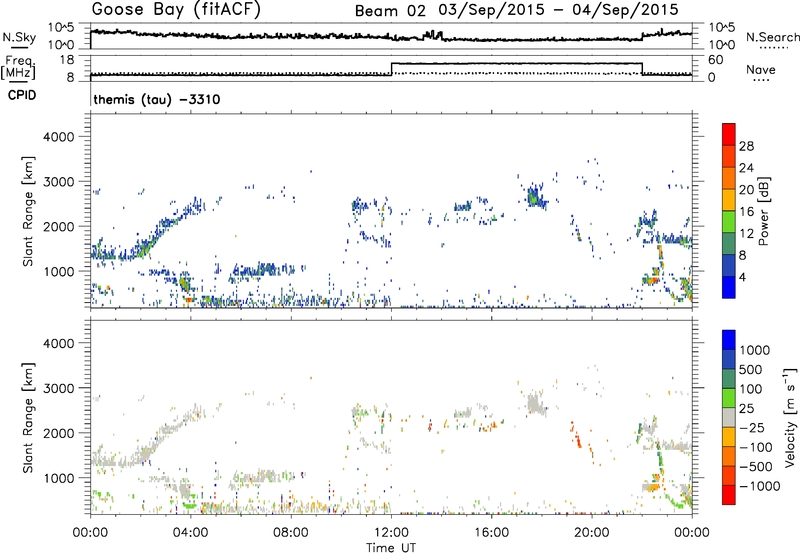Click the 'N.Sky' legend label
The height and width of the screenshot is (554, 800).
coord(19,37)
